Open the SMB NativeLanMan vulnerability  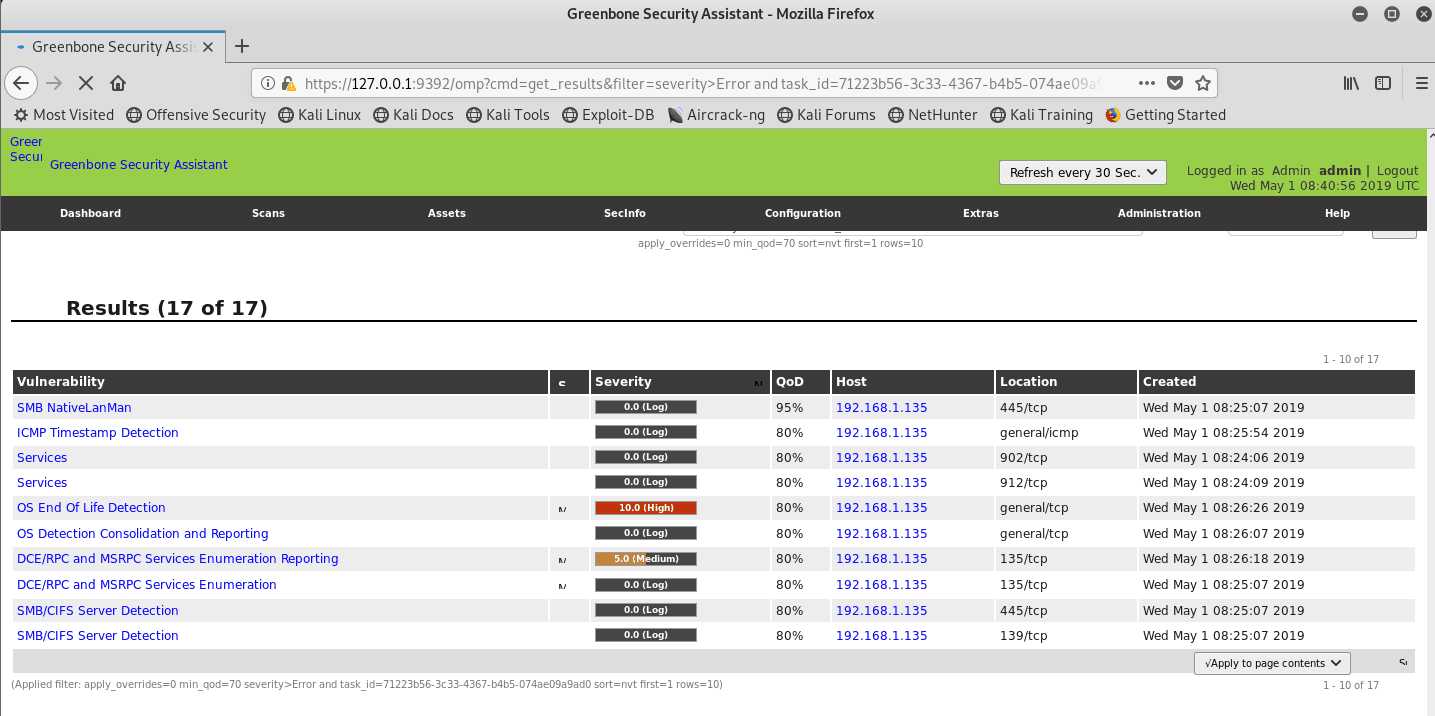coord(74,407)
